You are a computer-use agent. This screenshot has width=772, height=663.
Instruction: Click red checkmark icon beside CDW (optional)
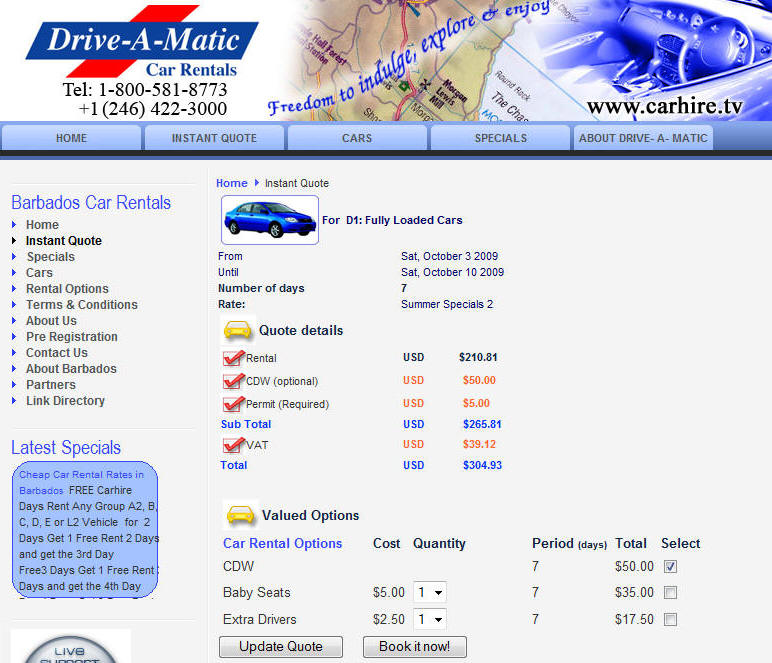233,381
